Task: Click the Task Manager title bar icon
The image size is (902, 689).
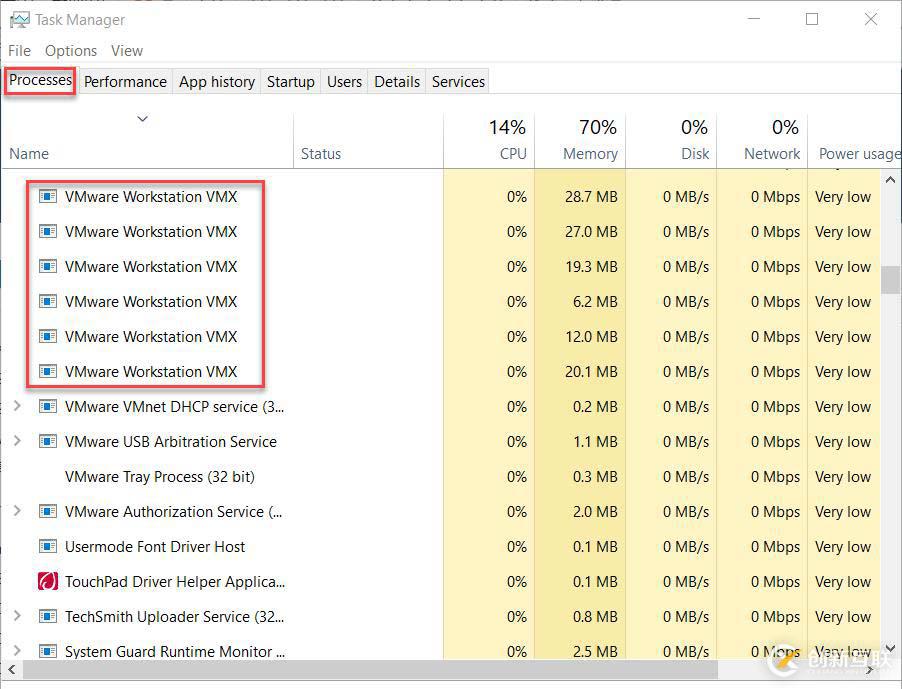Action: (x=19, y=20)
